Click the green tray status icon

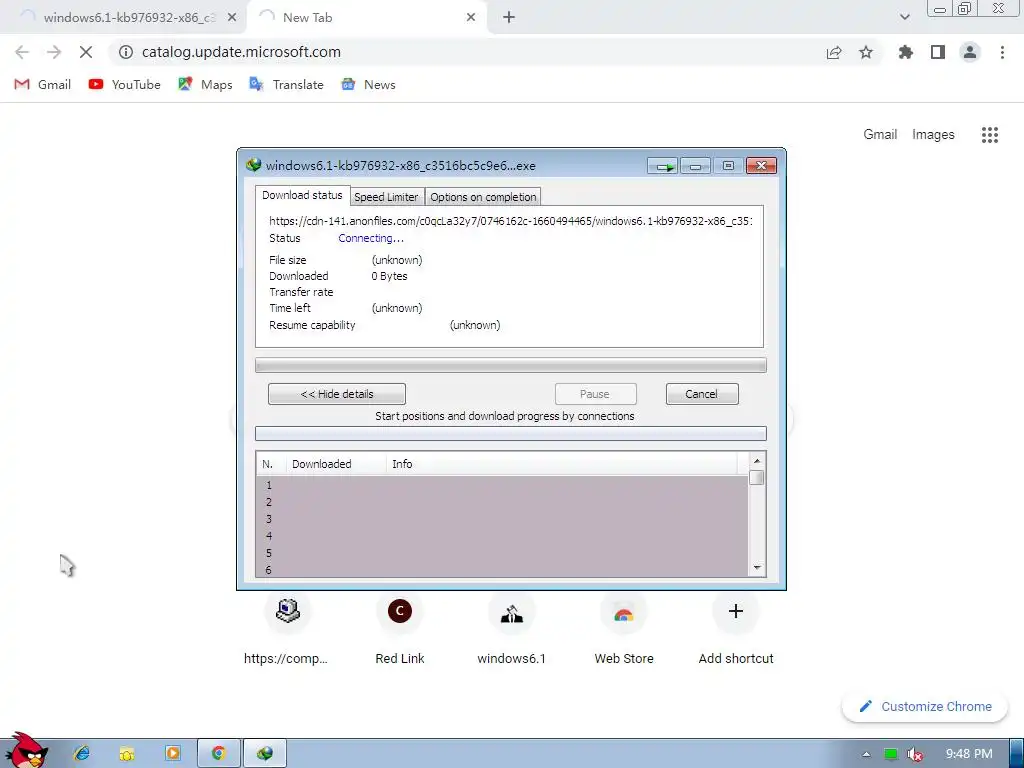(x=891, y=754)
